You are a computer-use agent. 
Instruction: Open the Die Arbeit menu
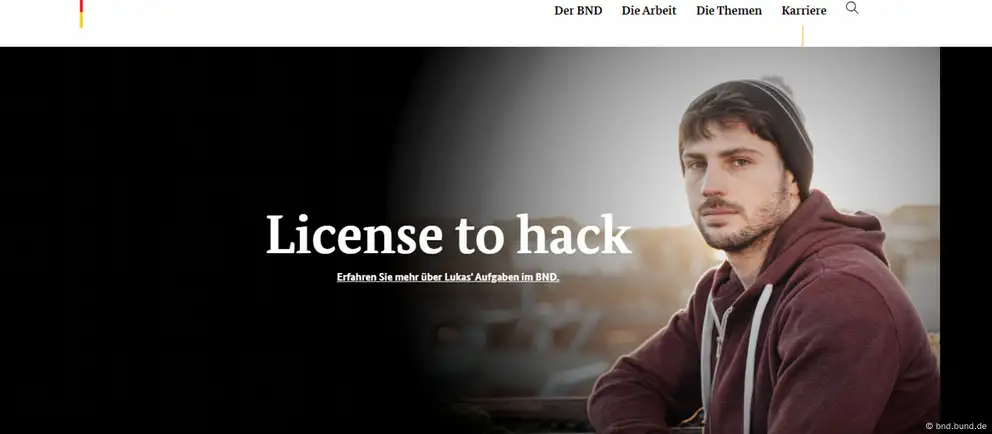pyautogui.click(x=649, y=11)
